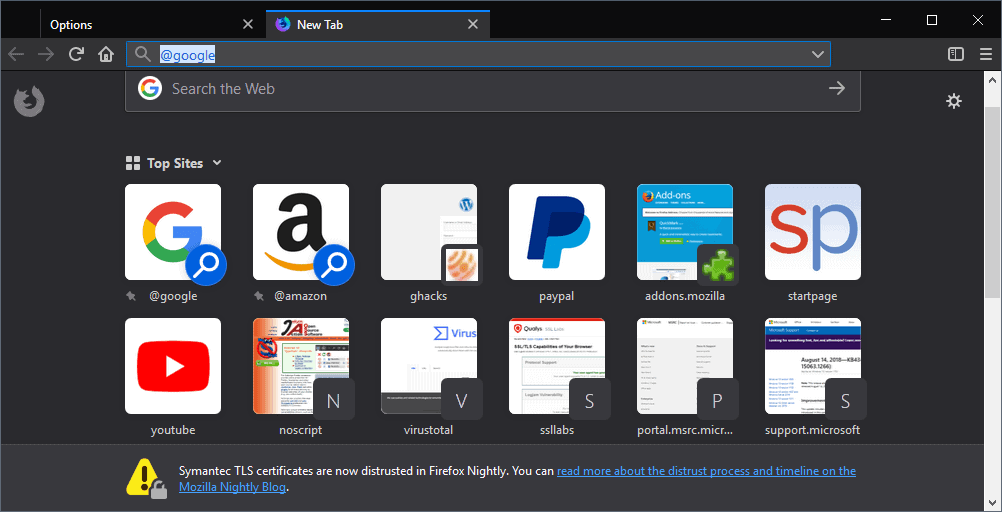The width and height of the screenshot is (1002, 512).
Task: Click the 'youtube' label text
Action: (x=173, y=430)
